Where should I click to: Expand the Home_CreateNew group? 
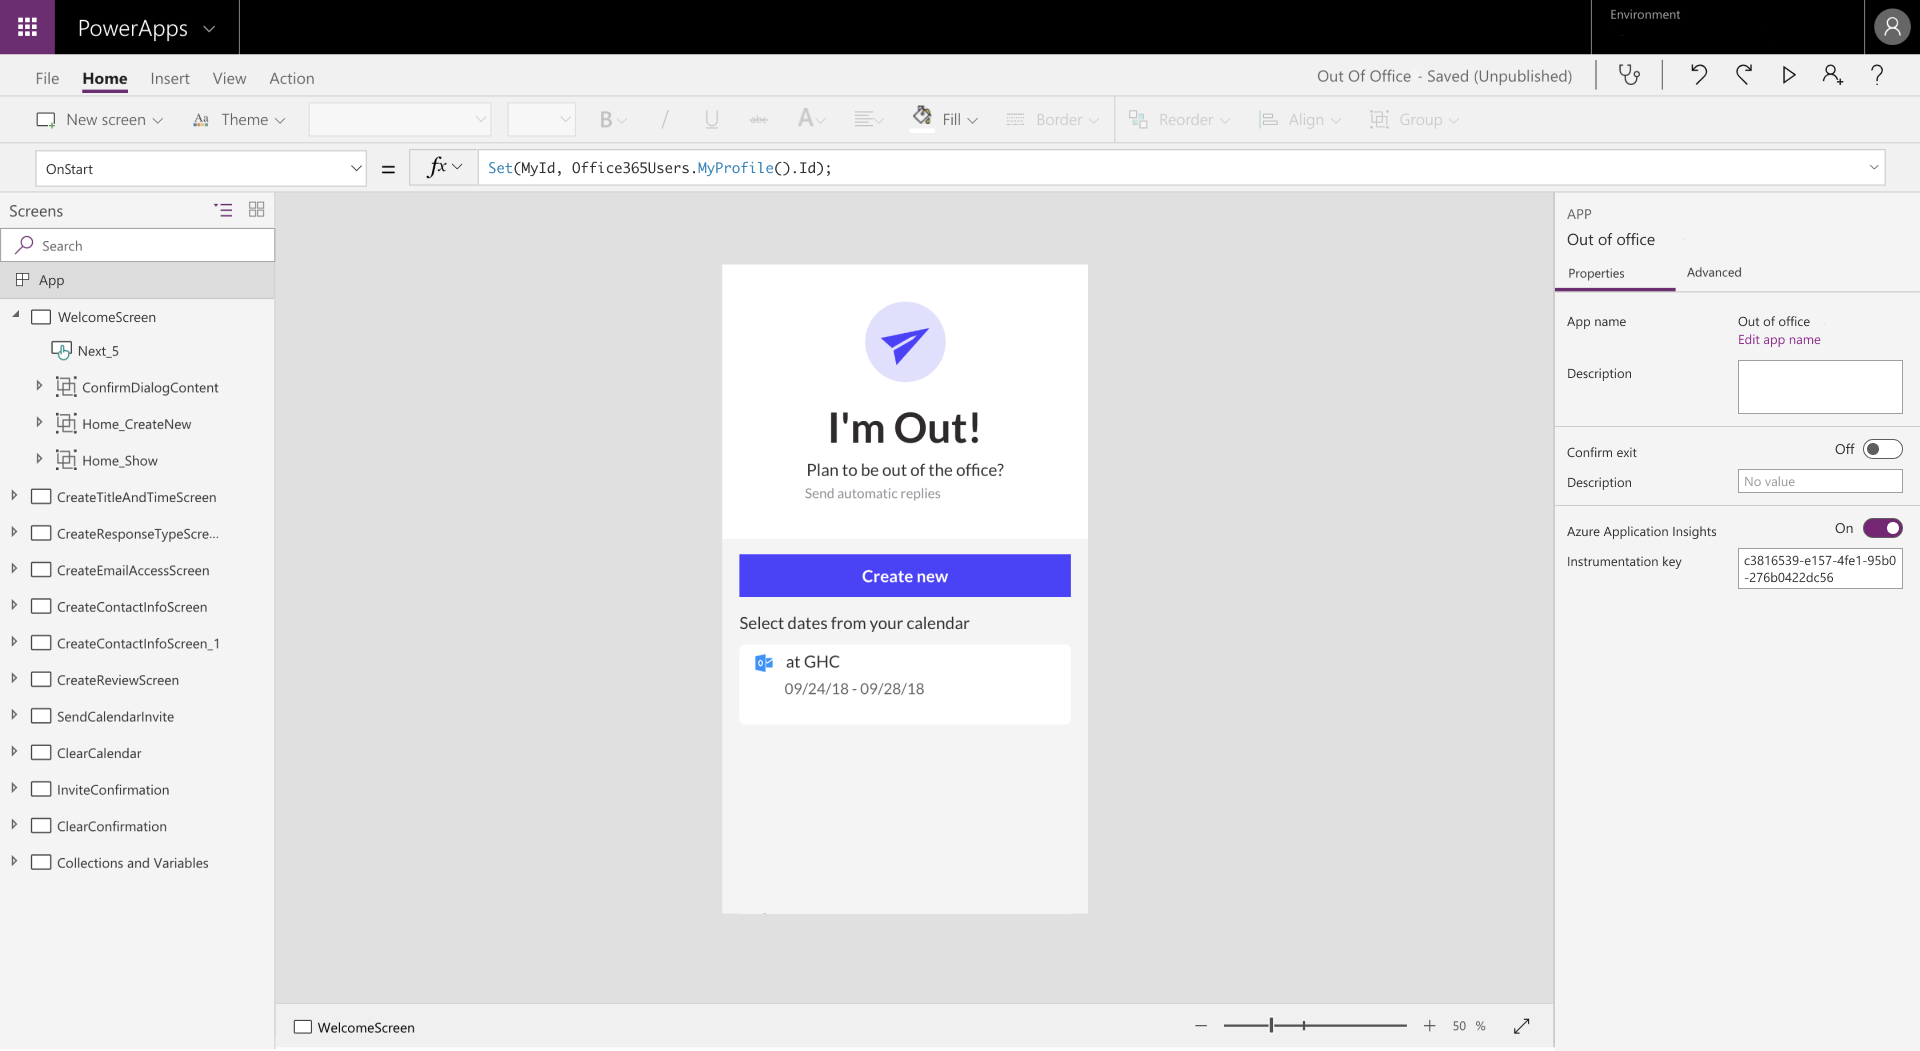click(x=39, y=423)
